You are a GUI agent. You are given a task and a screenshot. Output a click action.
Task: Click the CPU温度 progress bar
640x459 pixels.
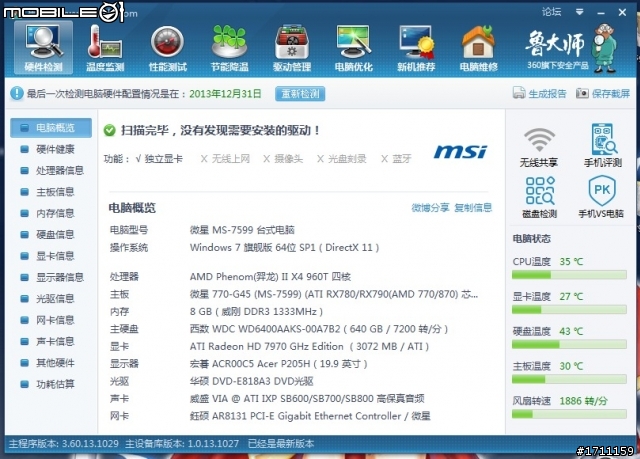point(569,275)
